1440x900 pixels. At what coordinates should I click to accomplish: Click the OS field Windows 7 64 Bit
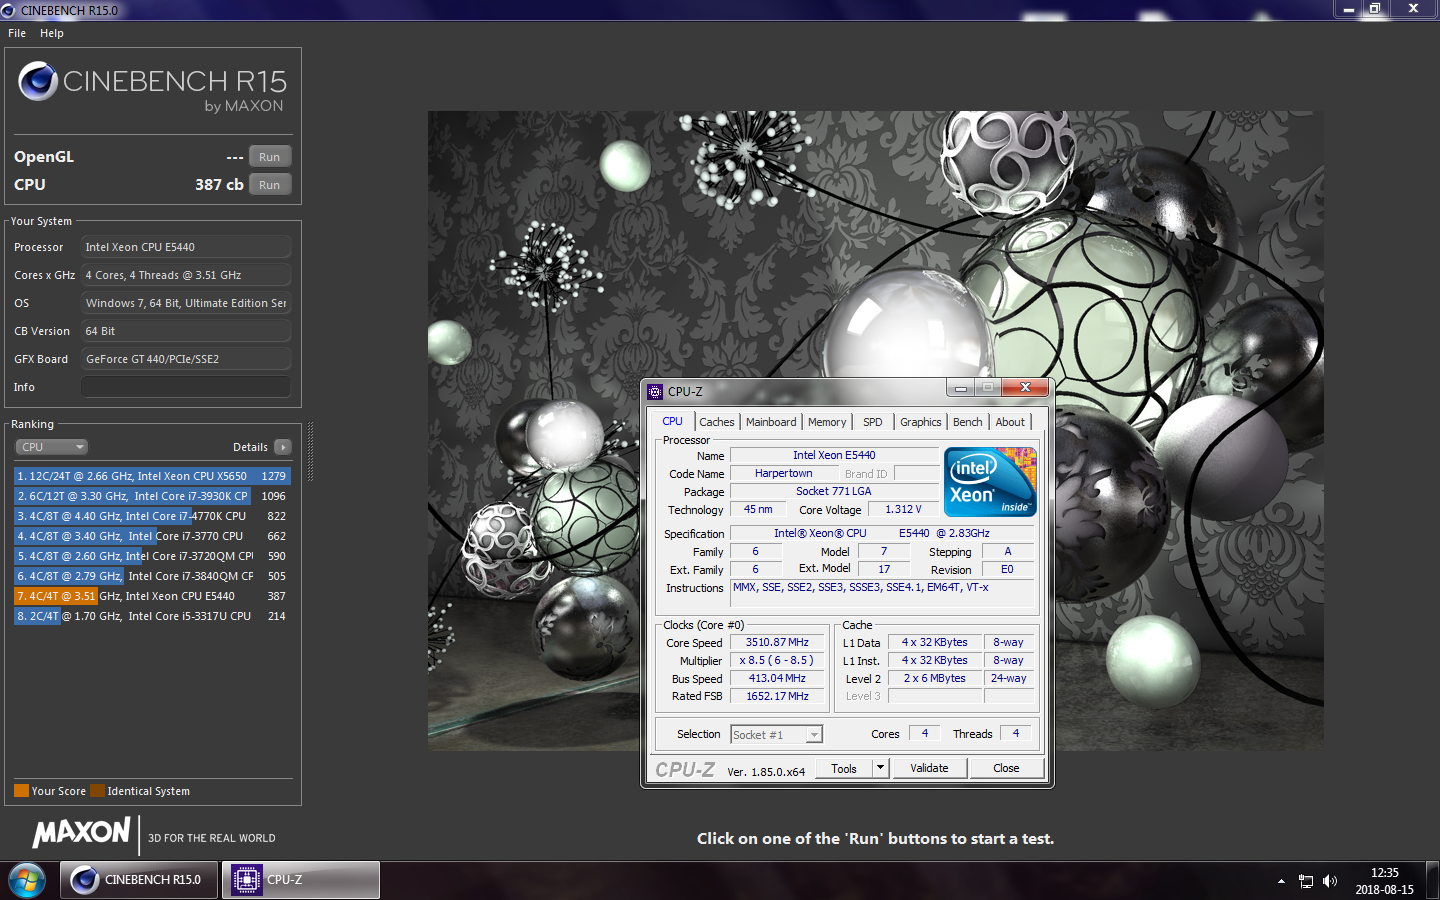click(186, 303)
